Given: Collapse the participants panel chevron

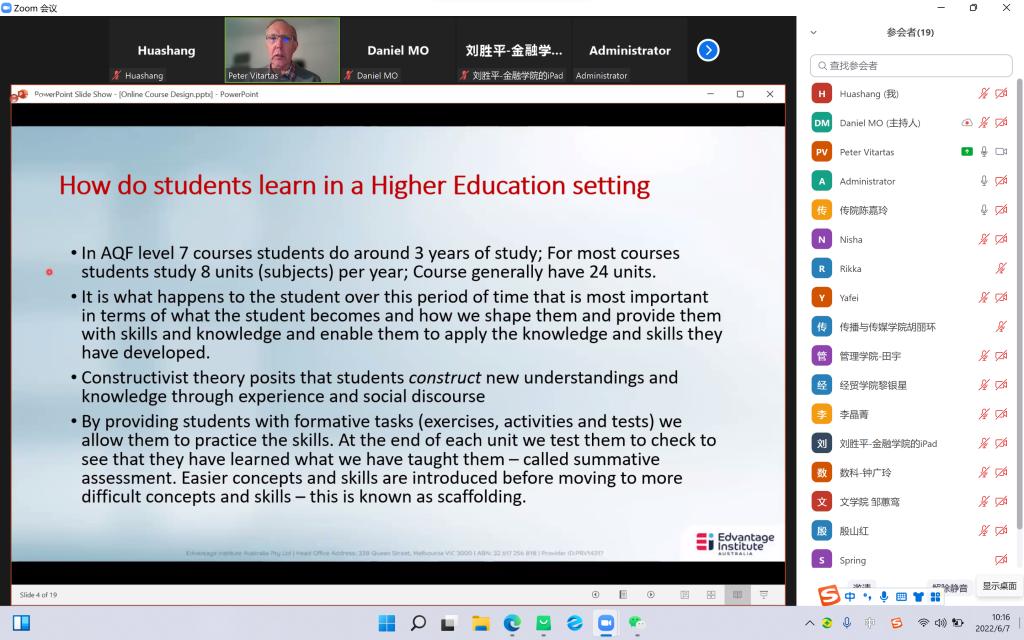Looking at the screenshot, I should [x=813, y=32].
